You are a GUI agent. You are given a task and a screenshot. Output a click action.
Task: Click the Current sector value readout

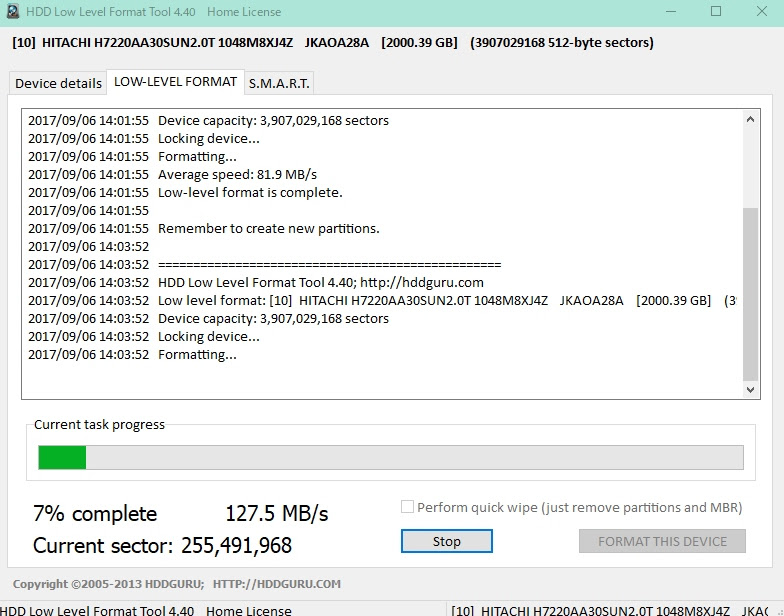(x=236, y=546)
